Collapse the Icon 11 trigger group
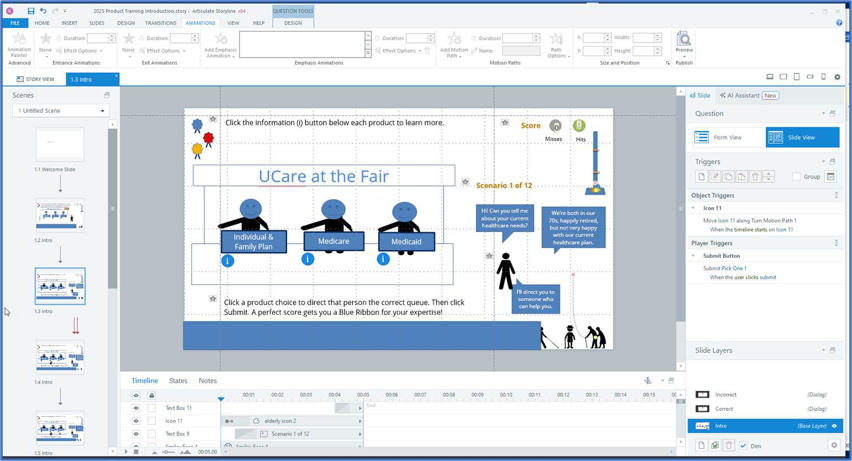The height and width of the screenshot is (461, 852). 693,208
